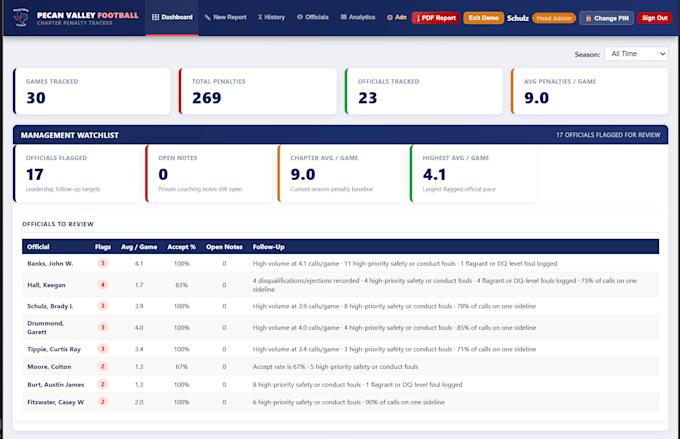The image size is (680, 439).
Task: Click the 67% accept rate for Moore, Colton
Action: click(x=181, y=367)
